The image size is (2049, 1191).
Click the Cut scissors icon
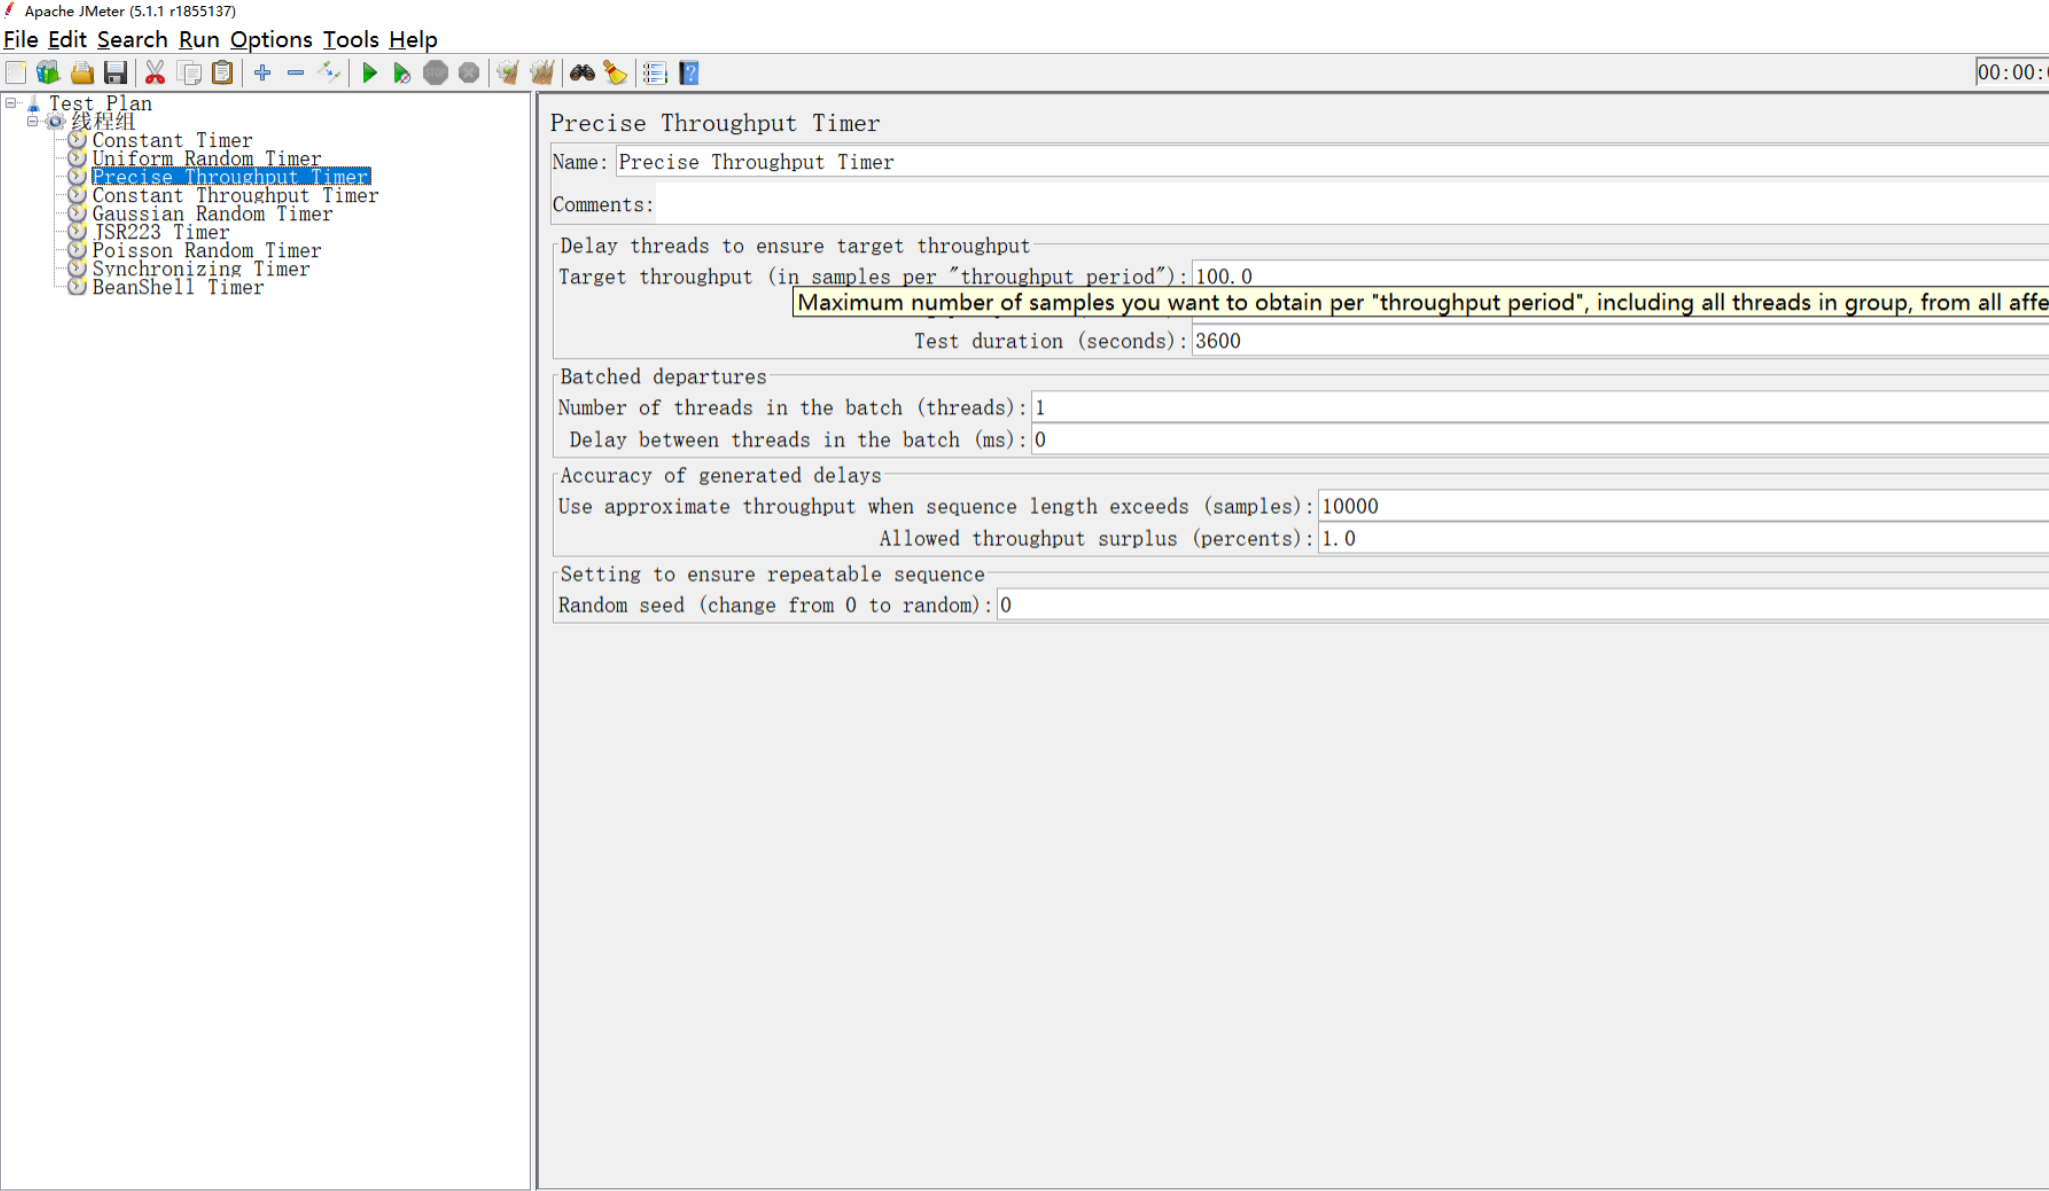[x=155, y=73]
